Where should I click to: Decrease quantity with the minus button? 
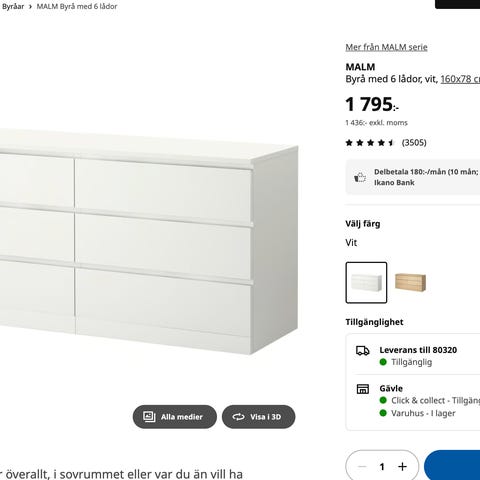click(362, 467)
